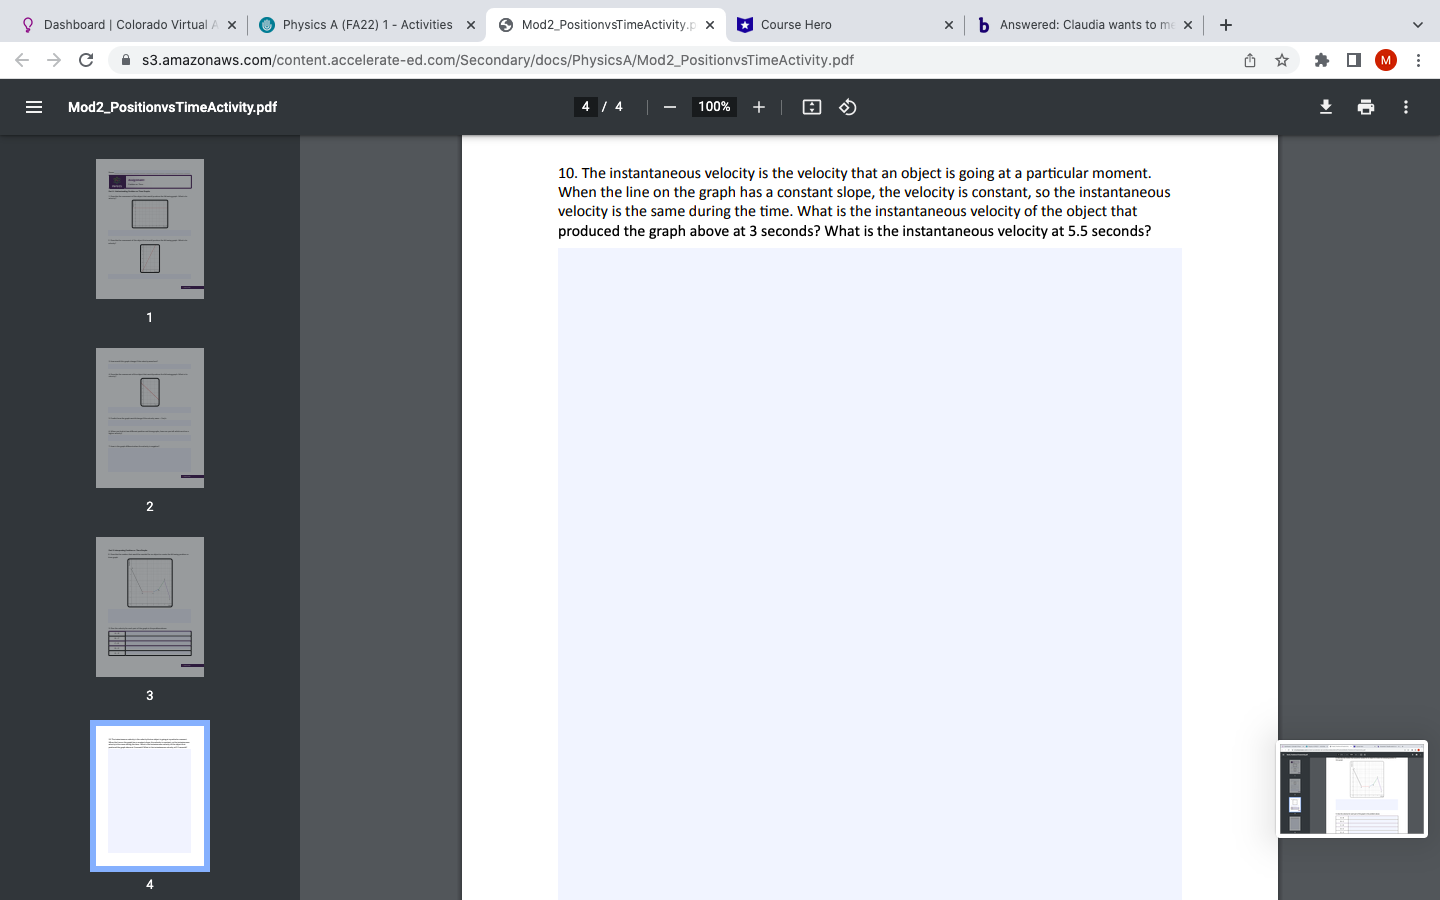Click the fit to page icon

812,107
